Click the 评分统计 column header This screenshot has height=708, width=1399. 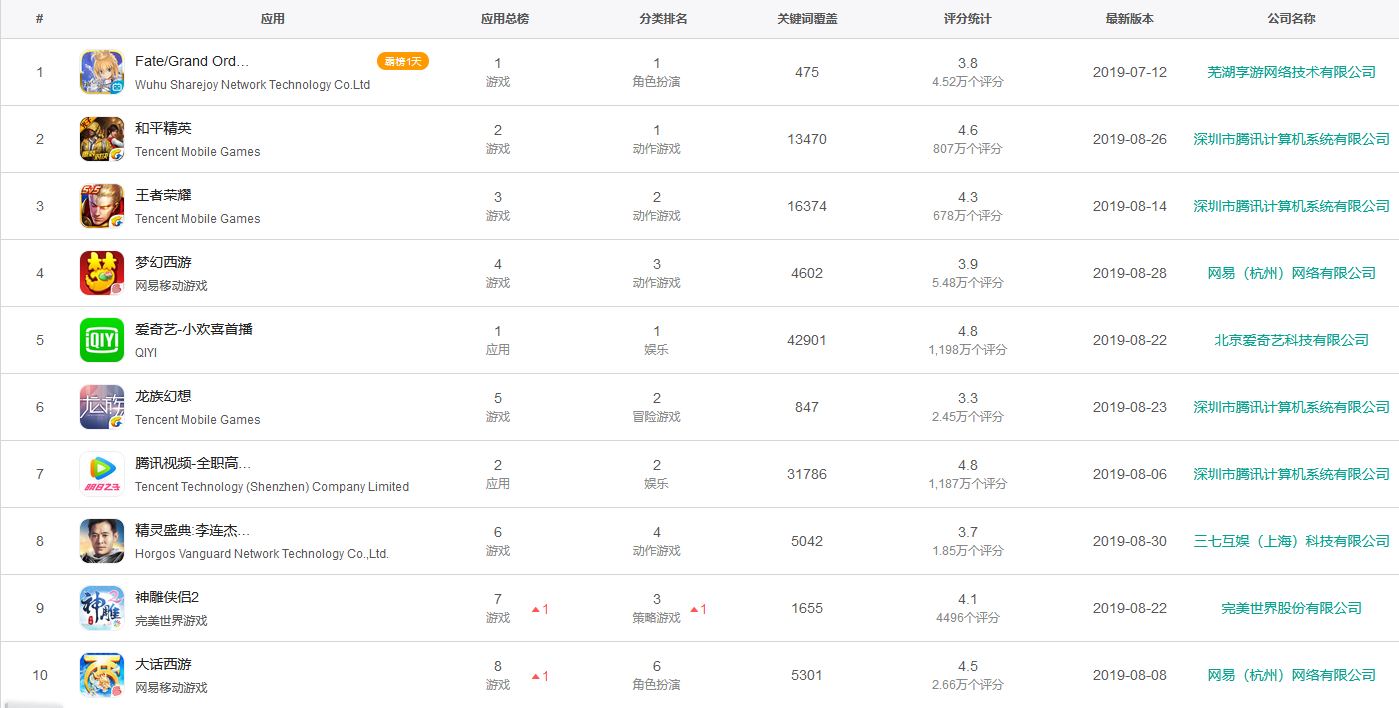[968, 19]
